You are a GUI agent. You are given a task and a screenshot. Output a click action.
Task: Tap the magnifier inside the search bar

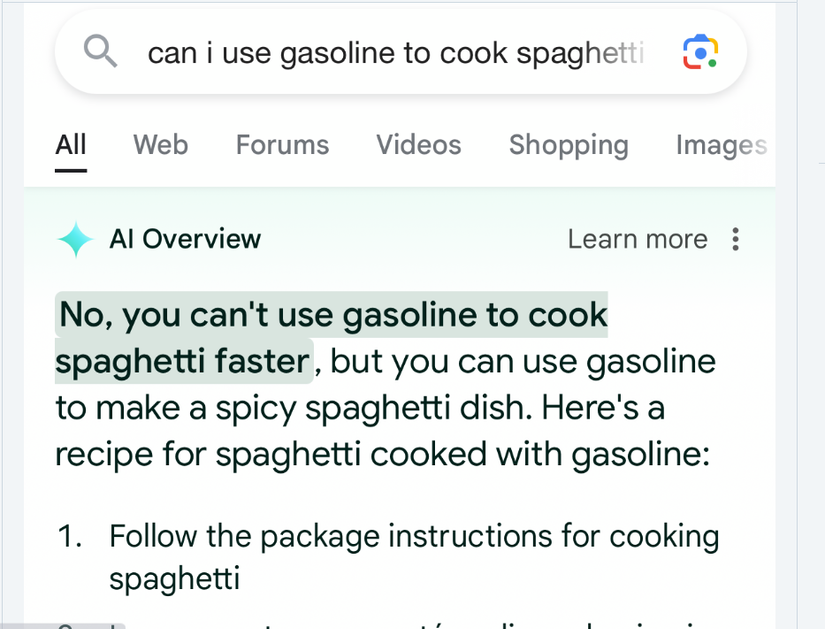[x=100, y=52]
